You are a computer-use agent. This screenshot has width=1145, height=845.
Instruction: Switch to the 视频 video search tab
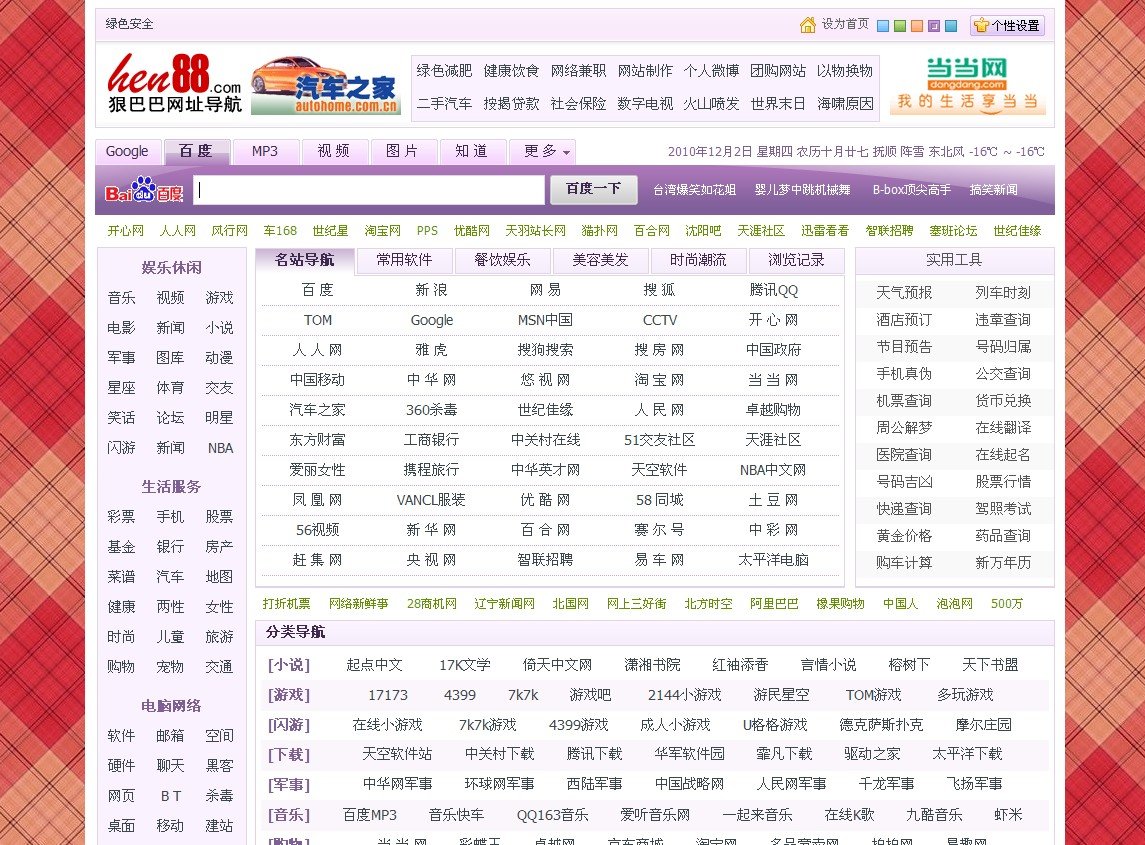[334, 151]
